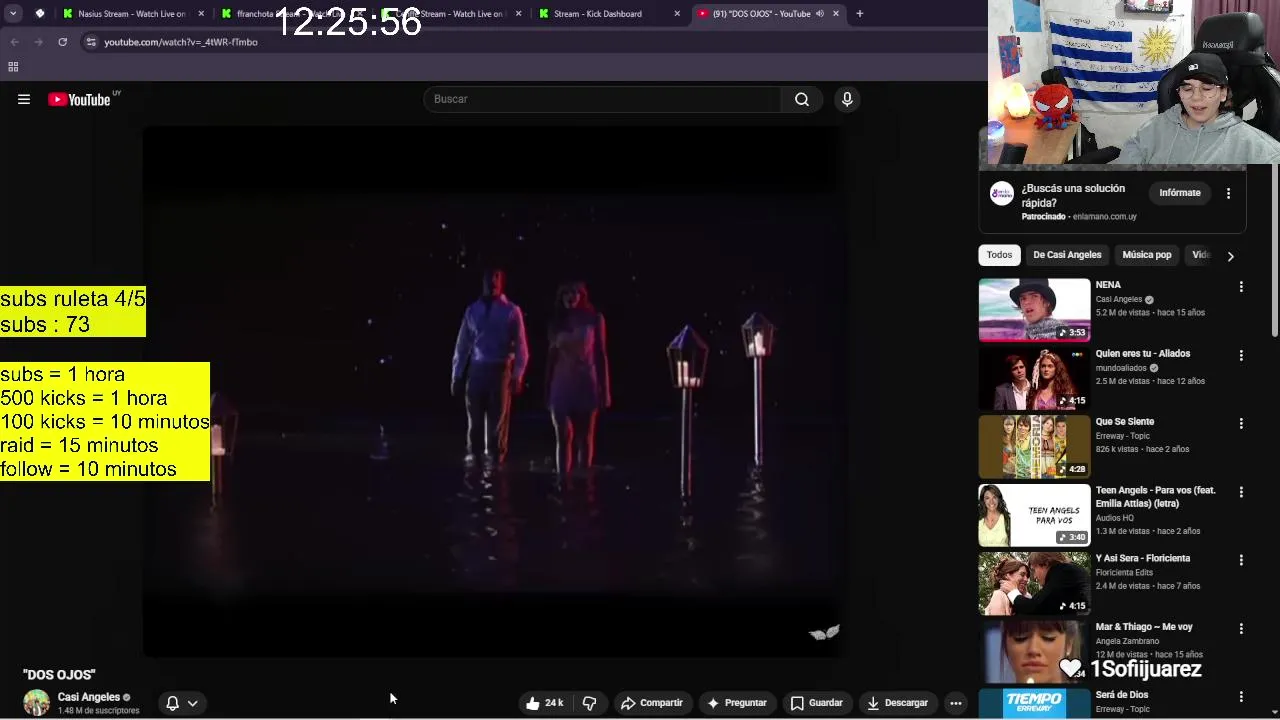Open Y Asi Sera - Floricienta thumbnail
Screen dimensions: 1280x720
[1034, 583]
